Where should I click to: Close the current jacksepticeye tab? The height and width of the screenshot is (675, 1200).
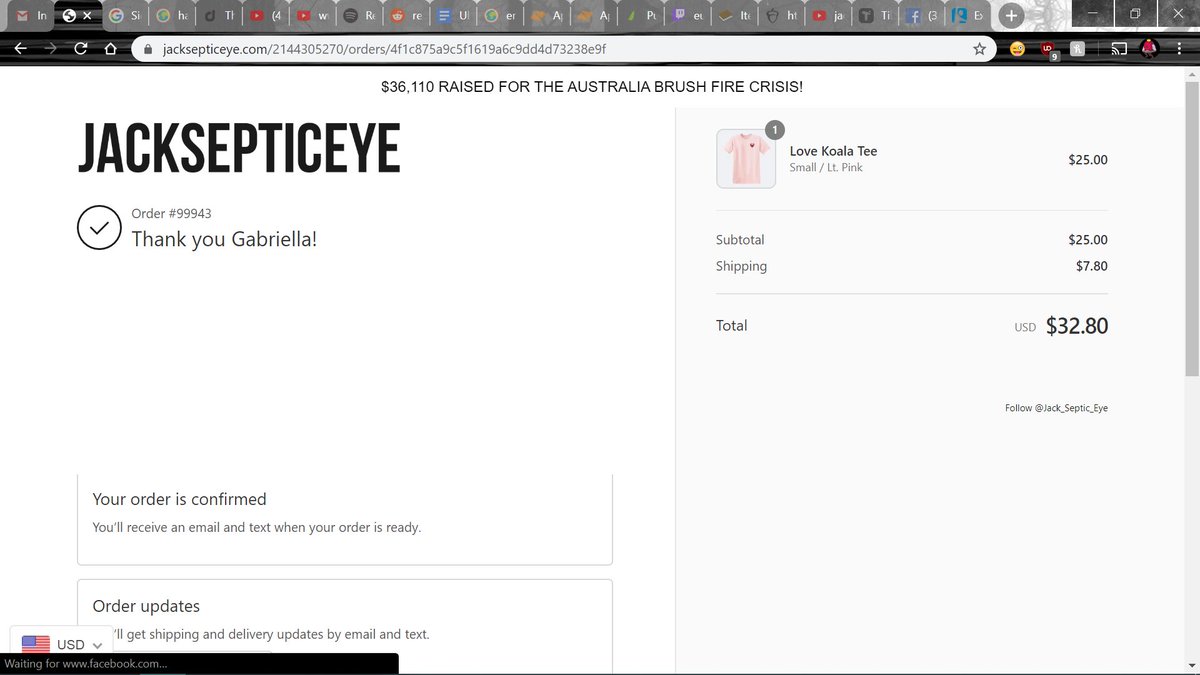click(87, 16)
